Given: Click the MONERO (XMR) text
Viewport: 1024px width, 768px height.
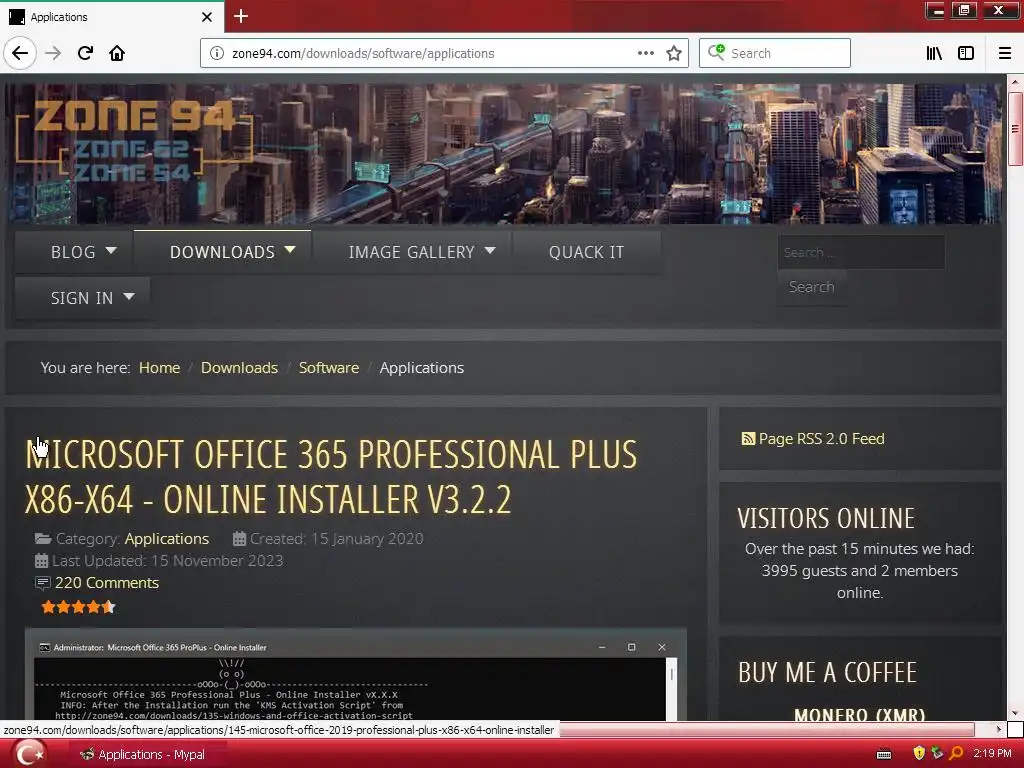Looking at the screenshot, I should pyautogui.click(x=859, y=714).
